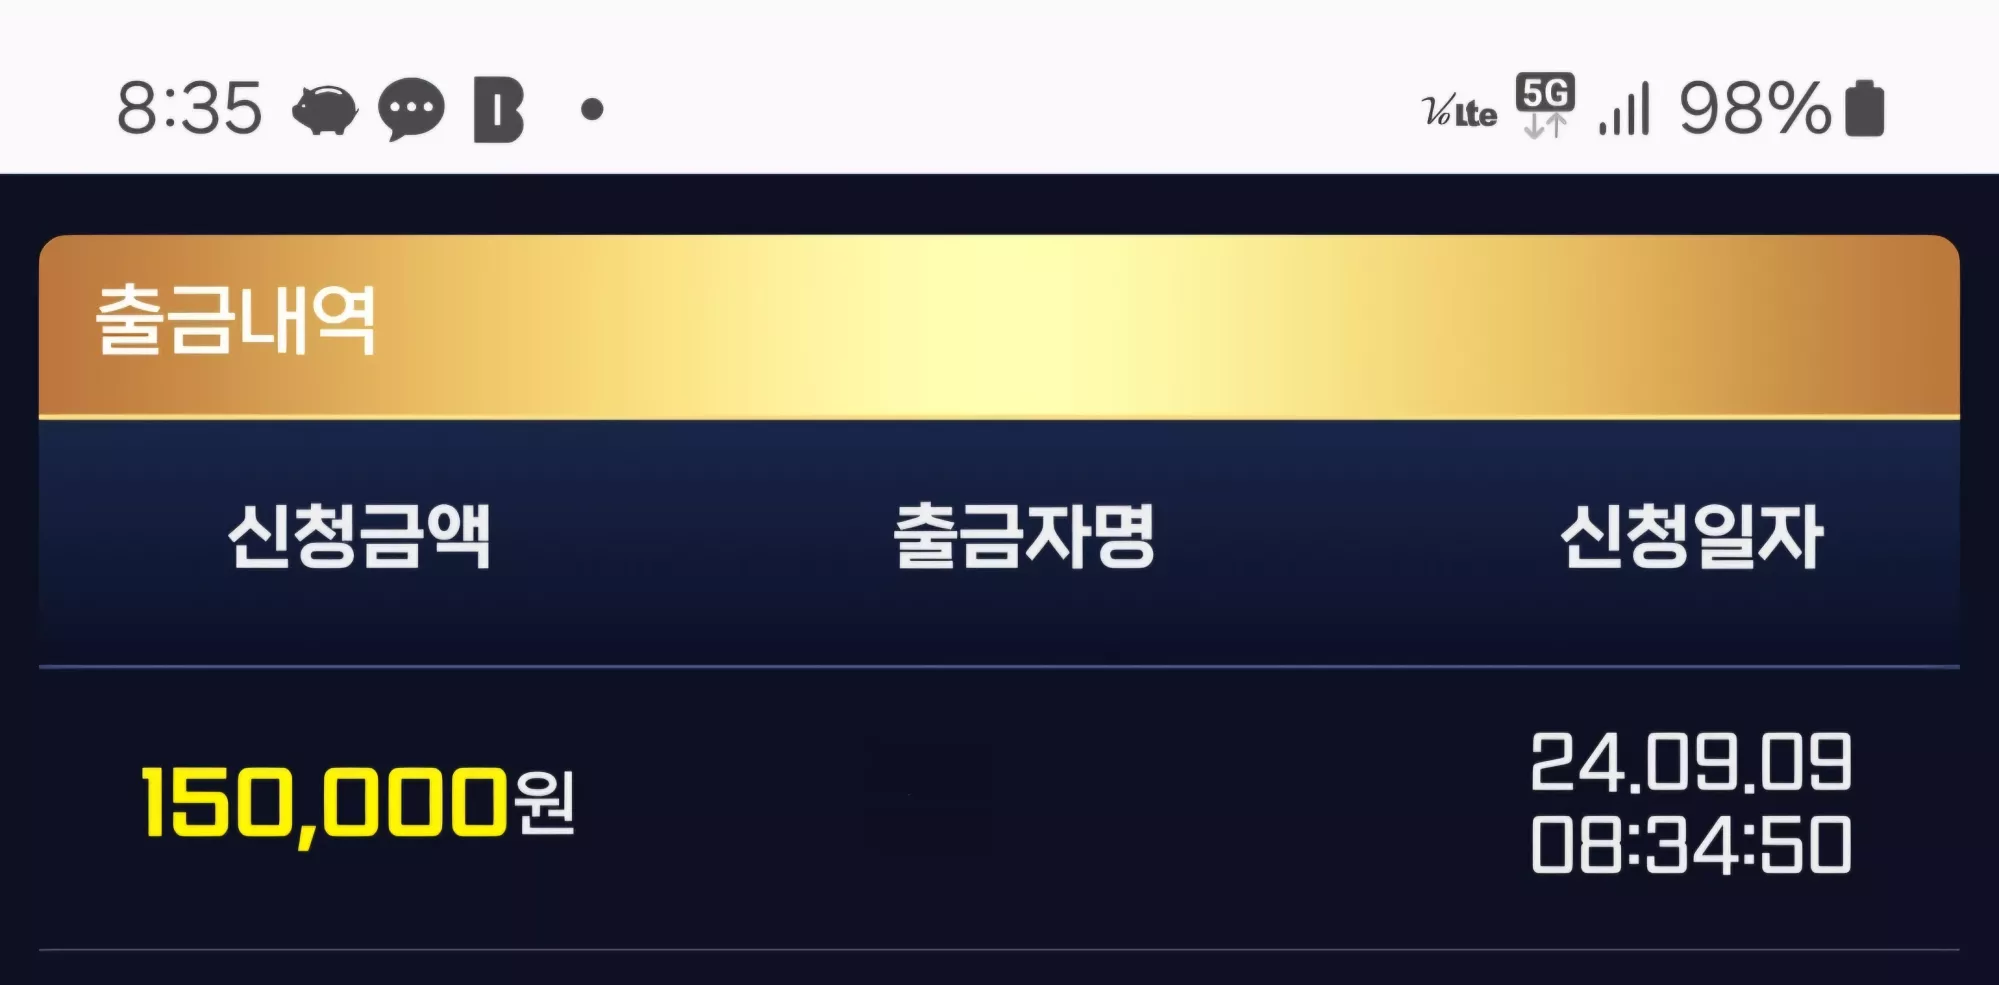The width and height of the screenshot is (1999, 985).
Task: Tap the 신청금액 column header
Action: 360,536
